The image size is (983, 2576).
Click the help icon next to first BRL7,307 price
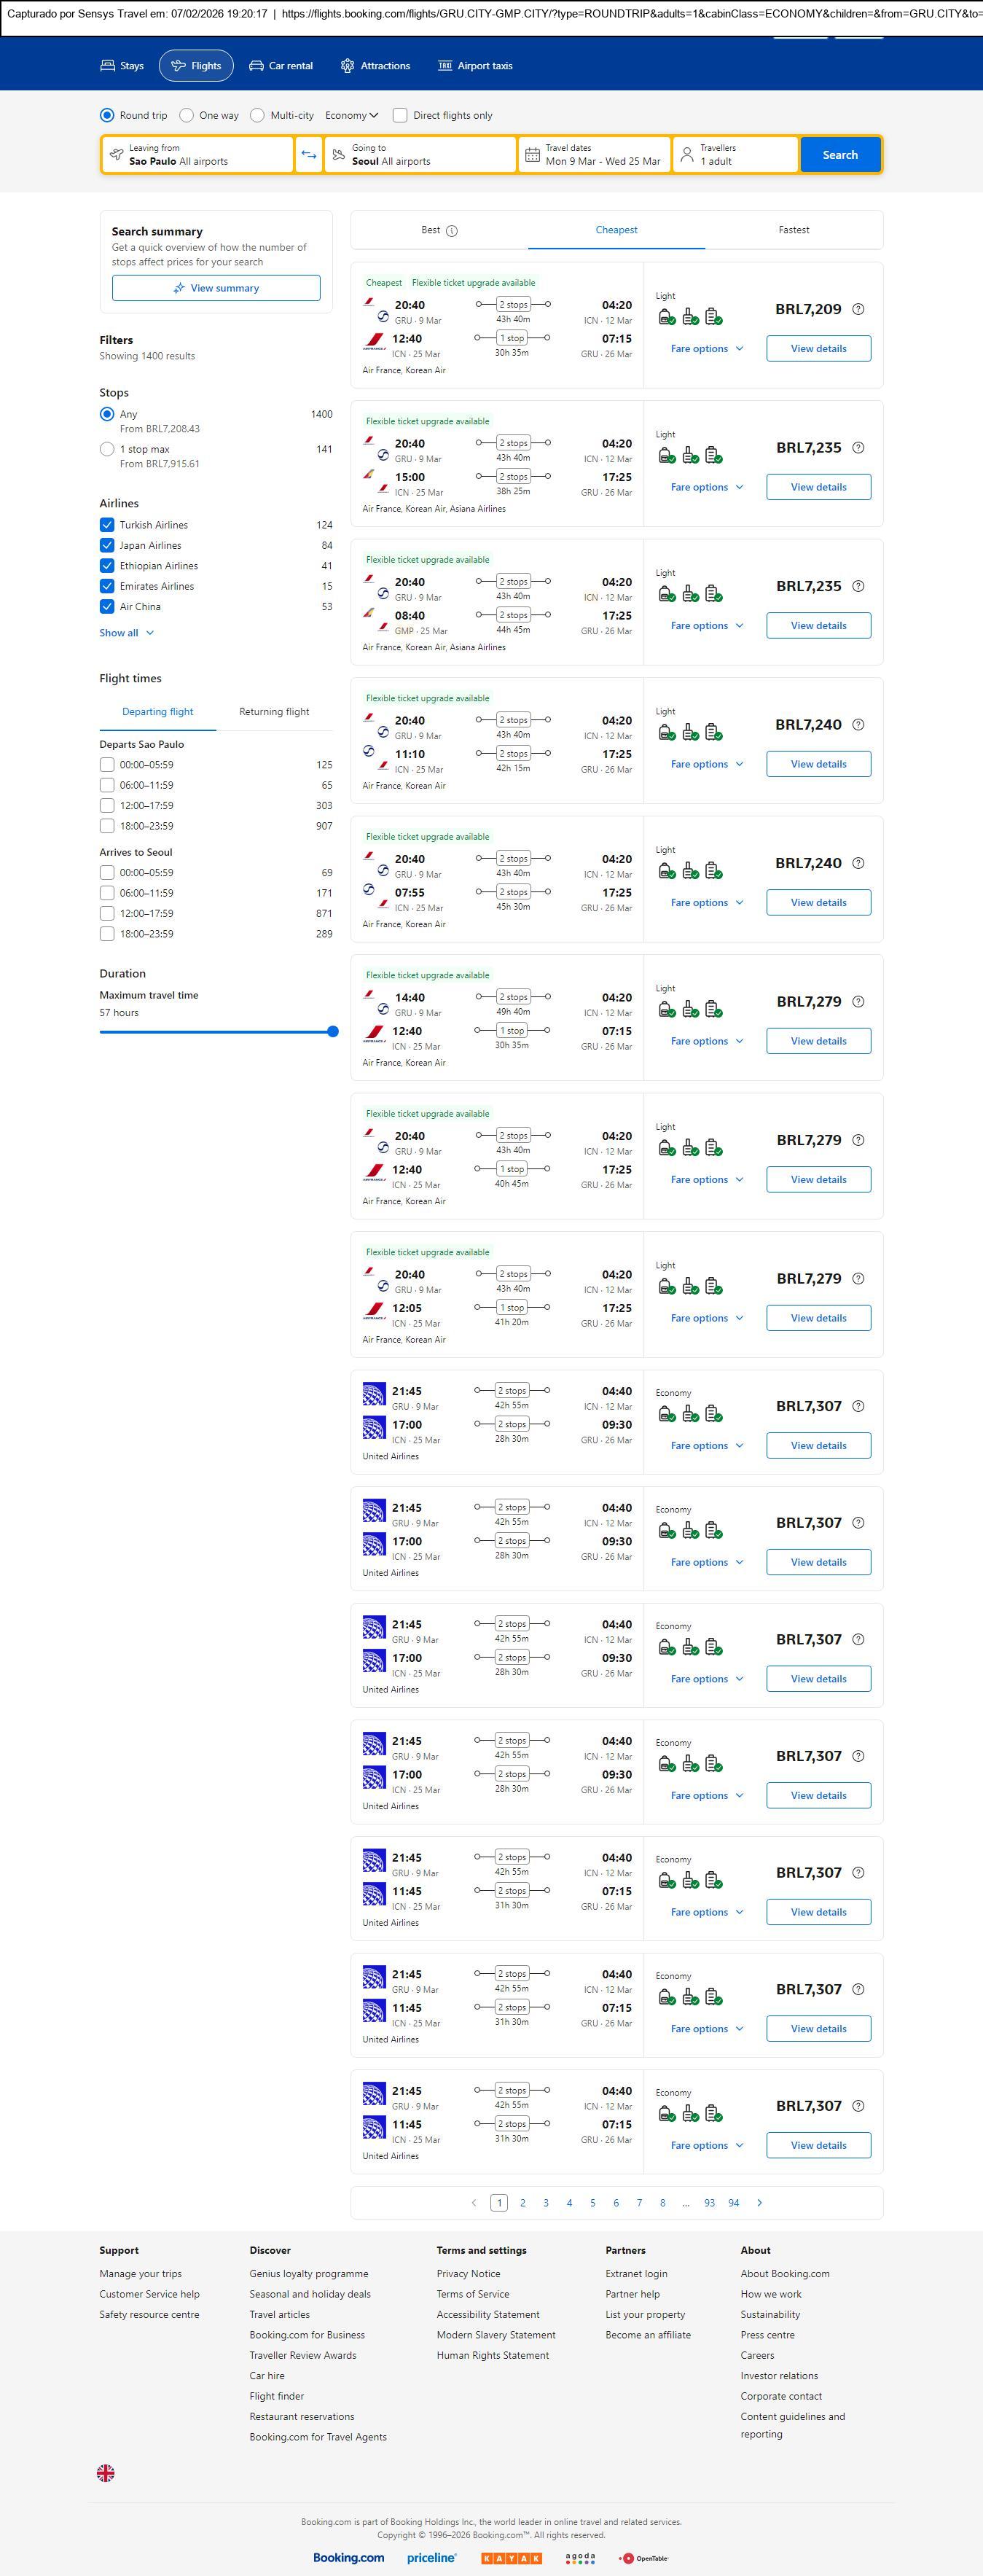tap(858, 1406)
